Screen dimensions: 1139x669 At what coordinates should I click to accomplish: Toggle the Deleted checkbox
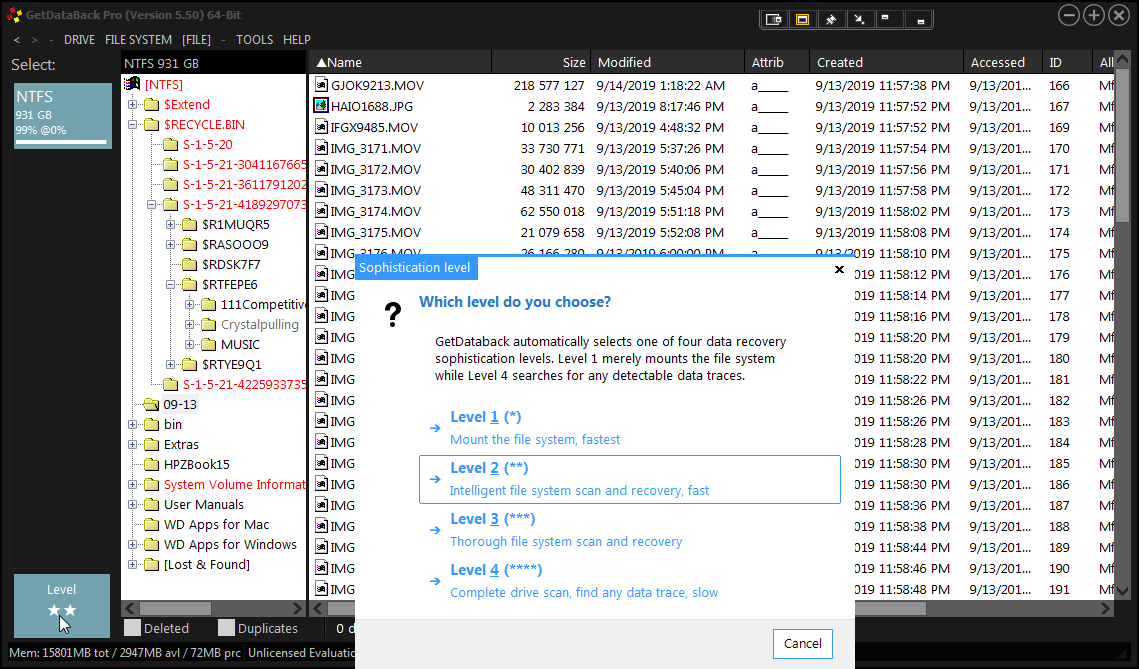[132, 628]
